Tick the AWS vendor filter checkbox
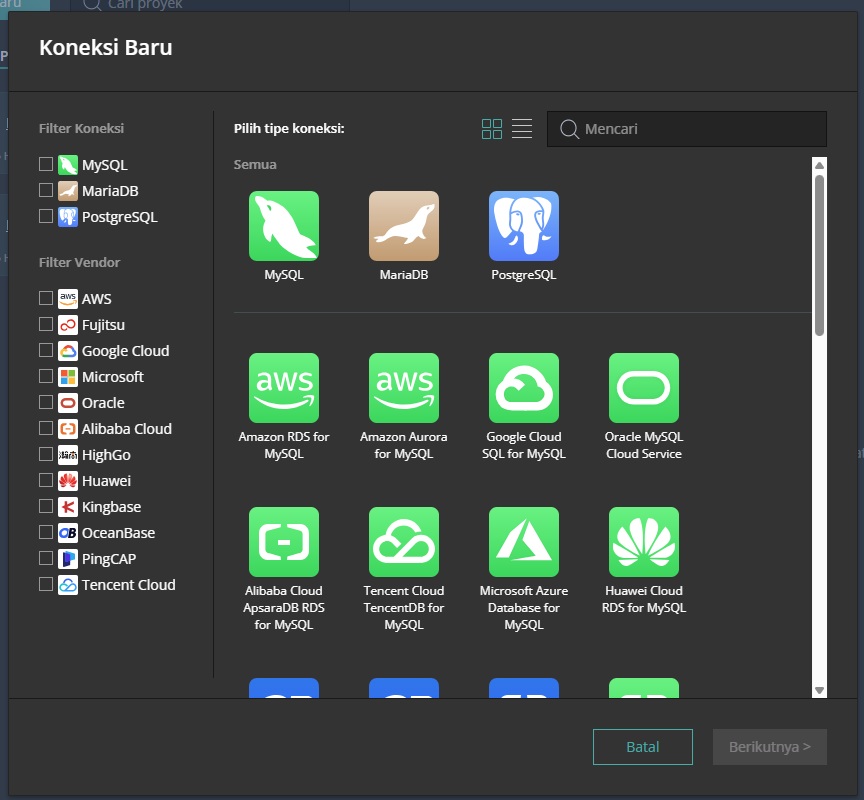The height and width of the screenshot is (800, 864). (46, 298)
